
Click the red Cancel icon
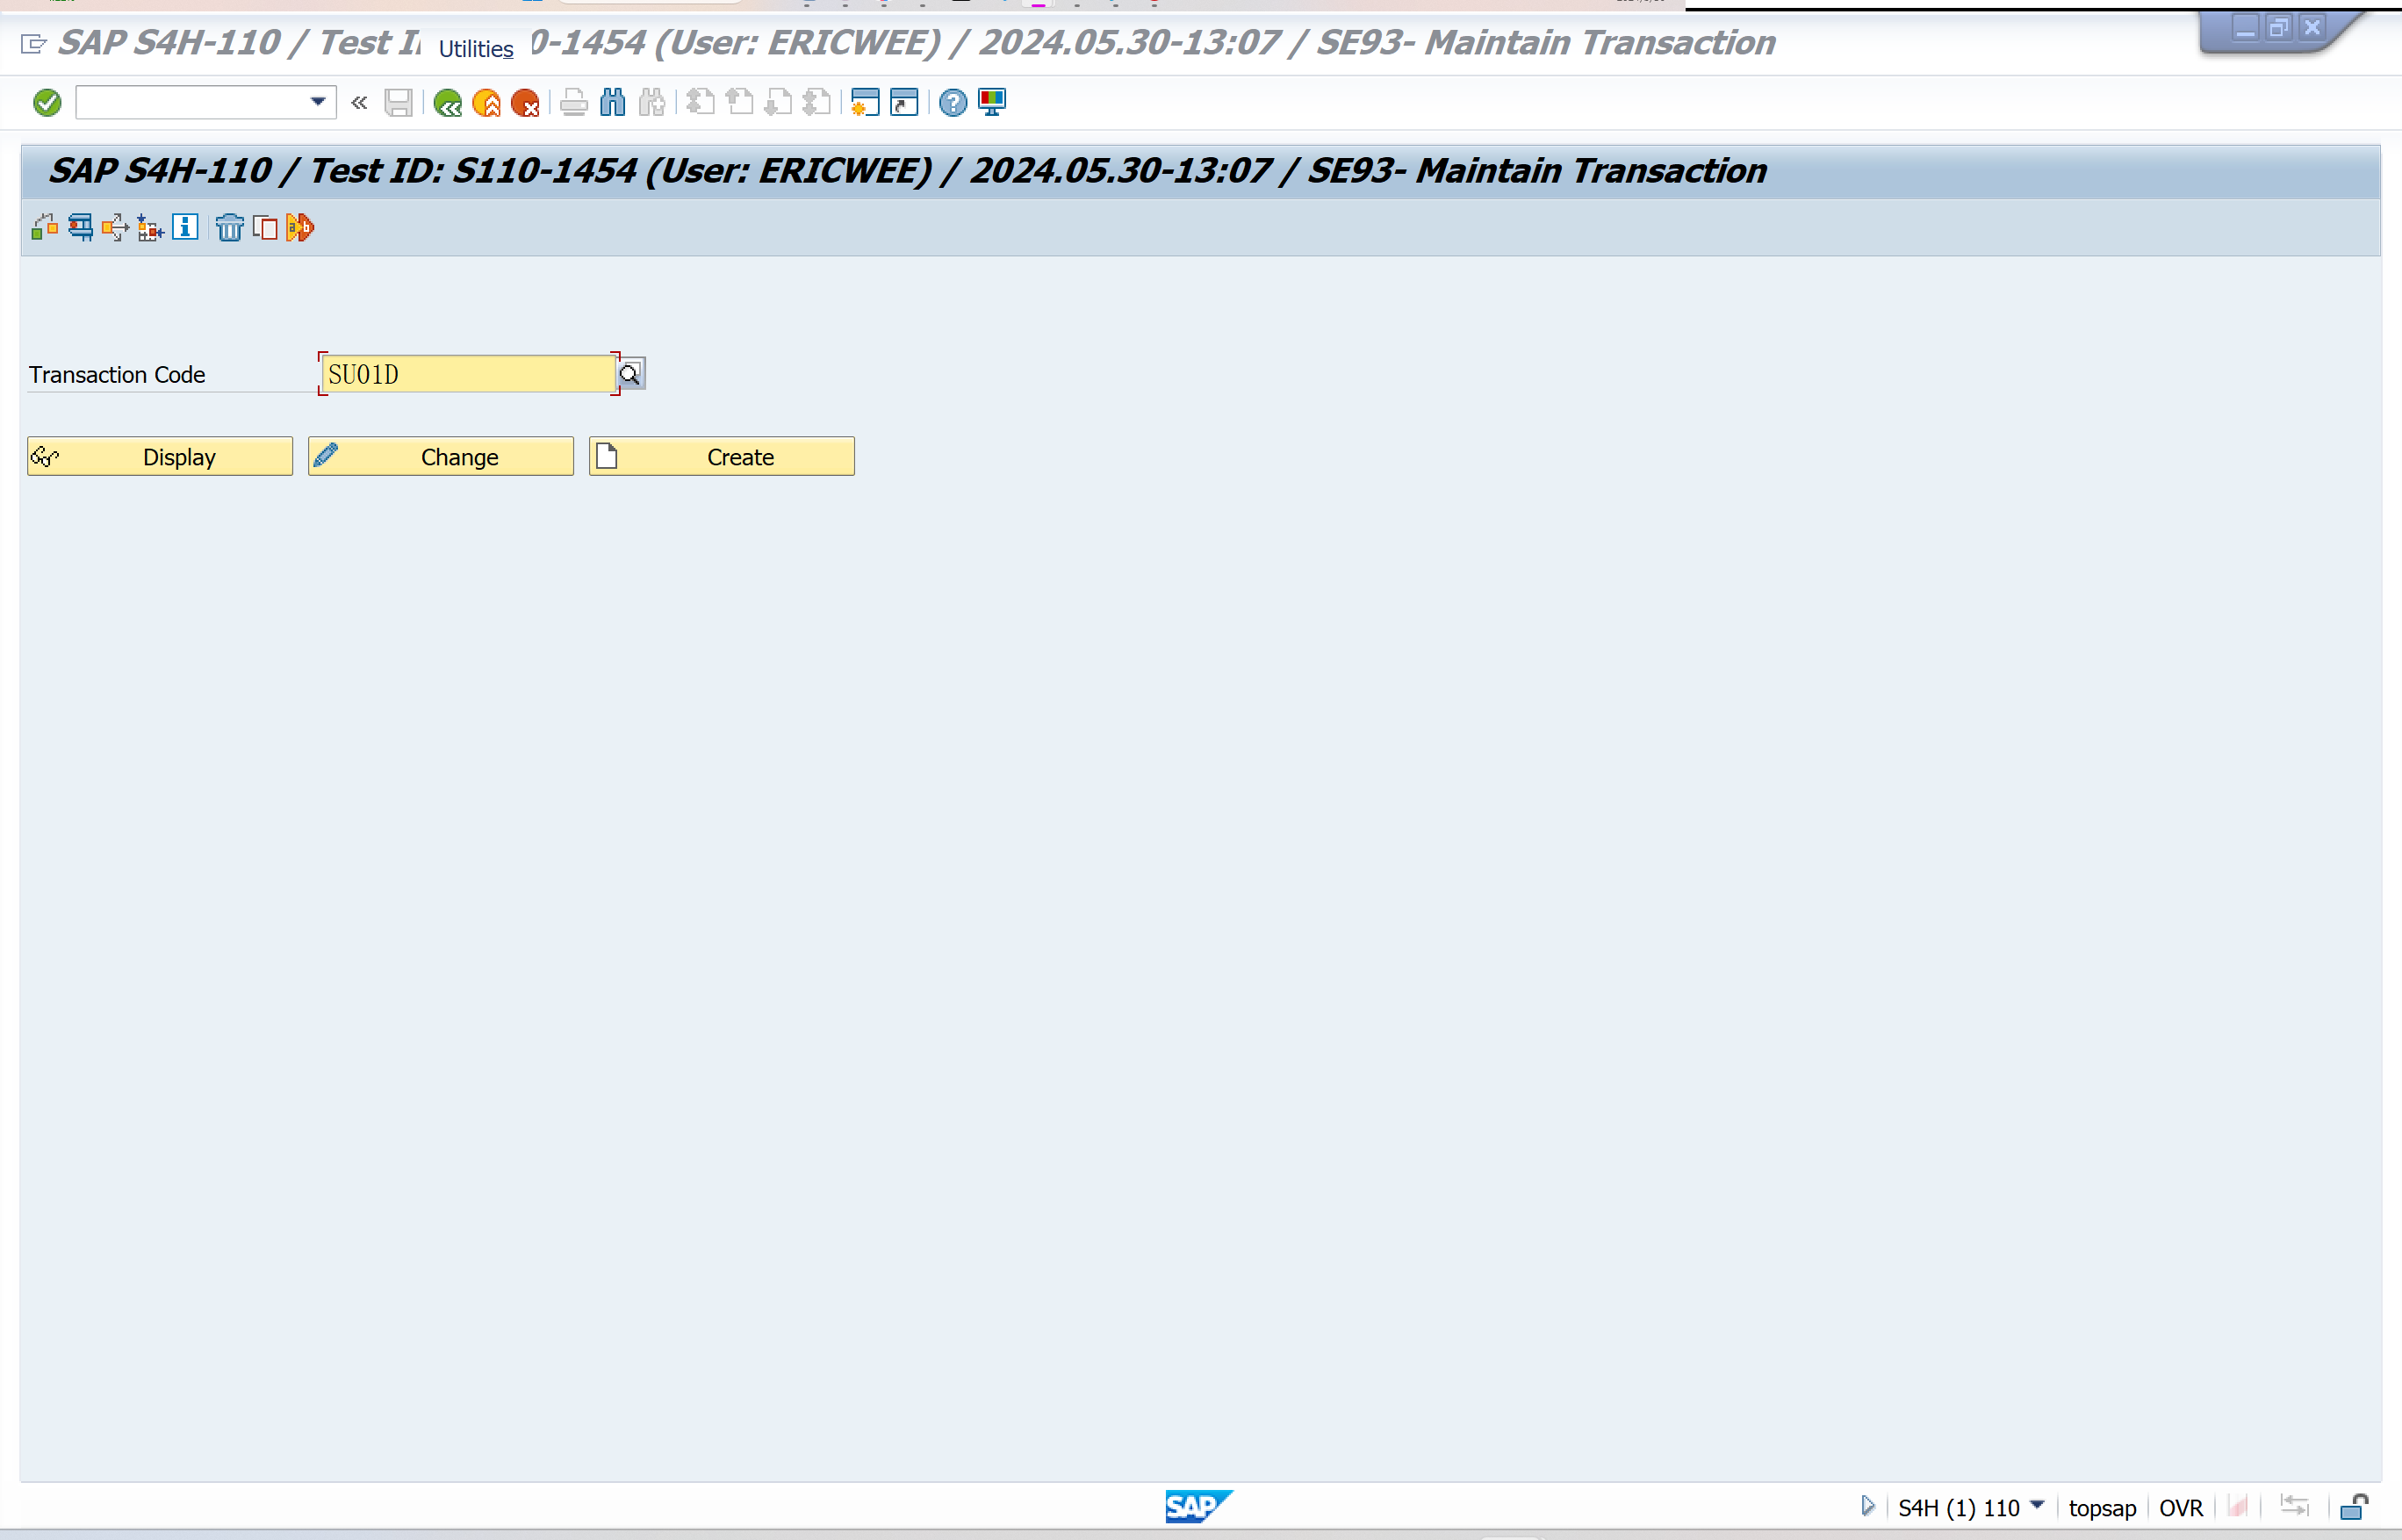click(x=525, y=103)
